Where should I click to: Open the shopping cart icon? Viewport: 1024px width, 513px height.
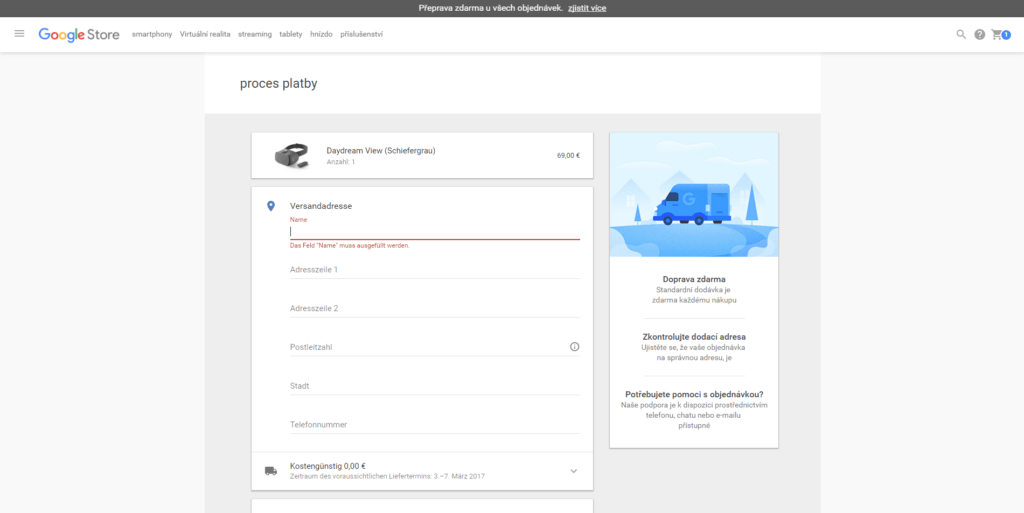999,34
